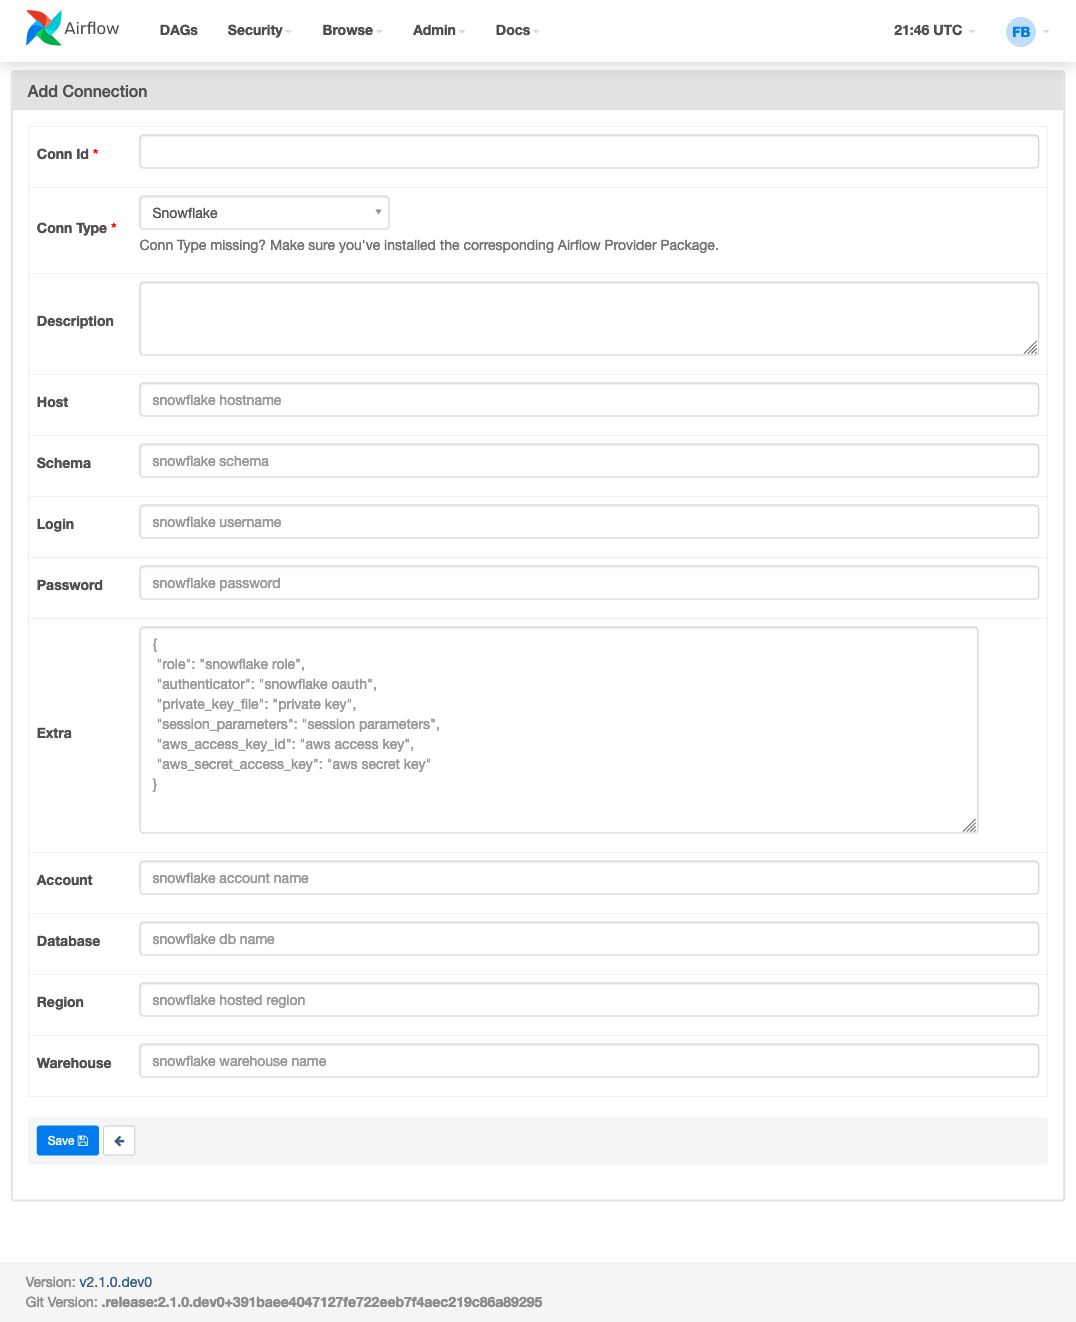Focus the Conn Id input field

[589, 152]
